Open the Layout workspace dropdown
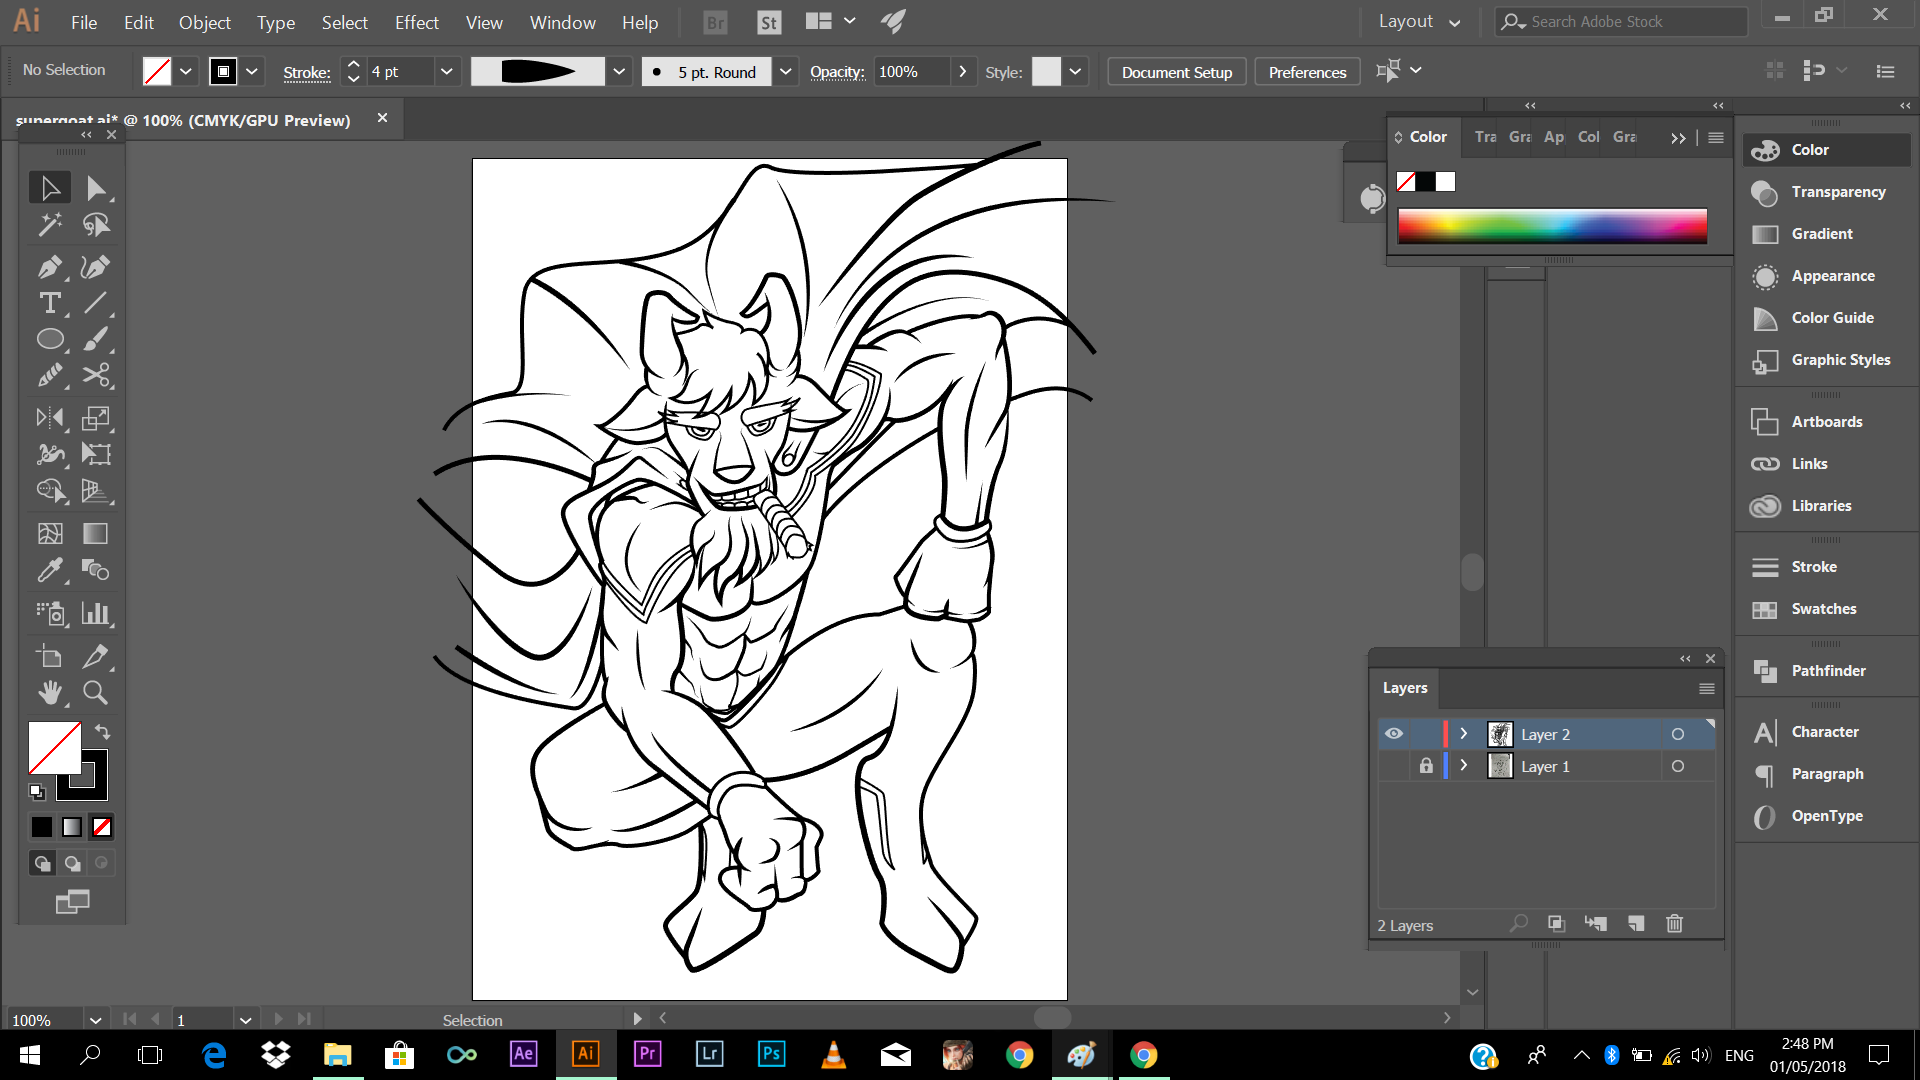This screenshot has width=1920, height=1080. [1419, 22]
